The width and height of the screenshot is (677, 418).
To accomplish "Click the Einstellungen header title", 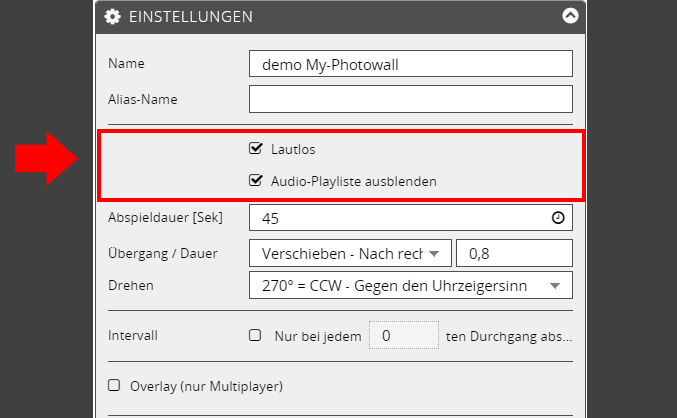I will [189, 16].
